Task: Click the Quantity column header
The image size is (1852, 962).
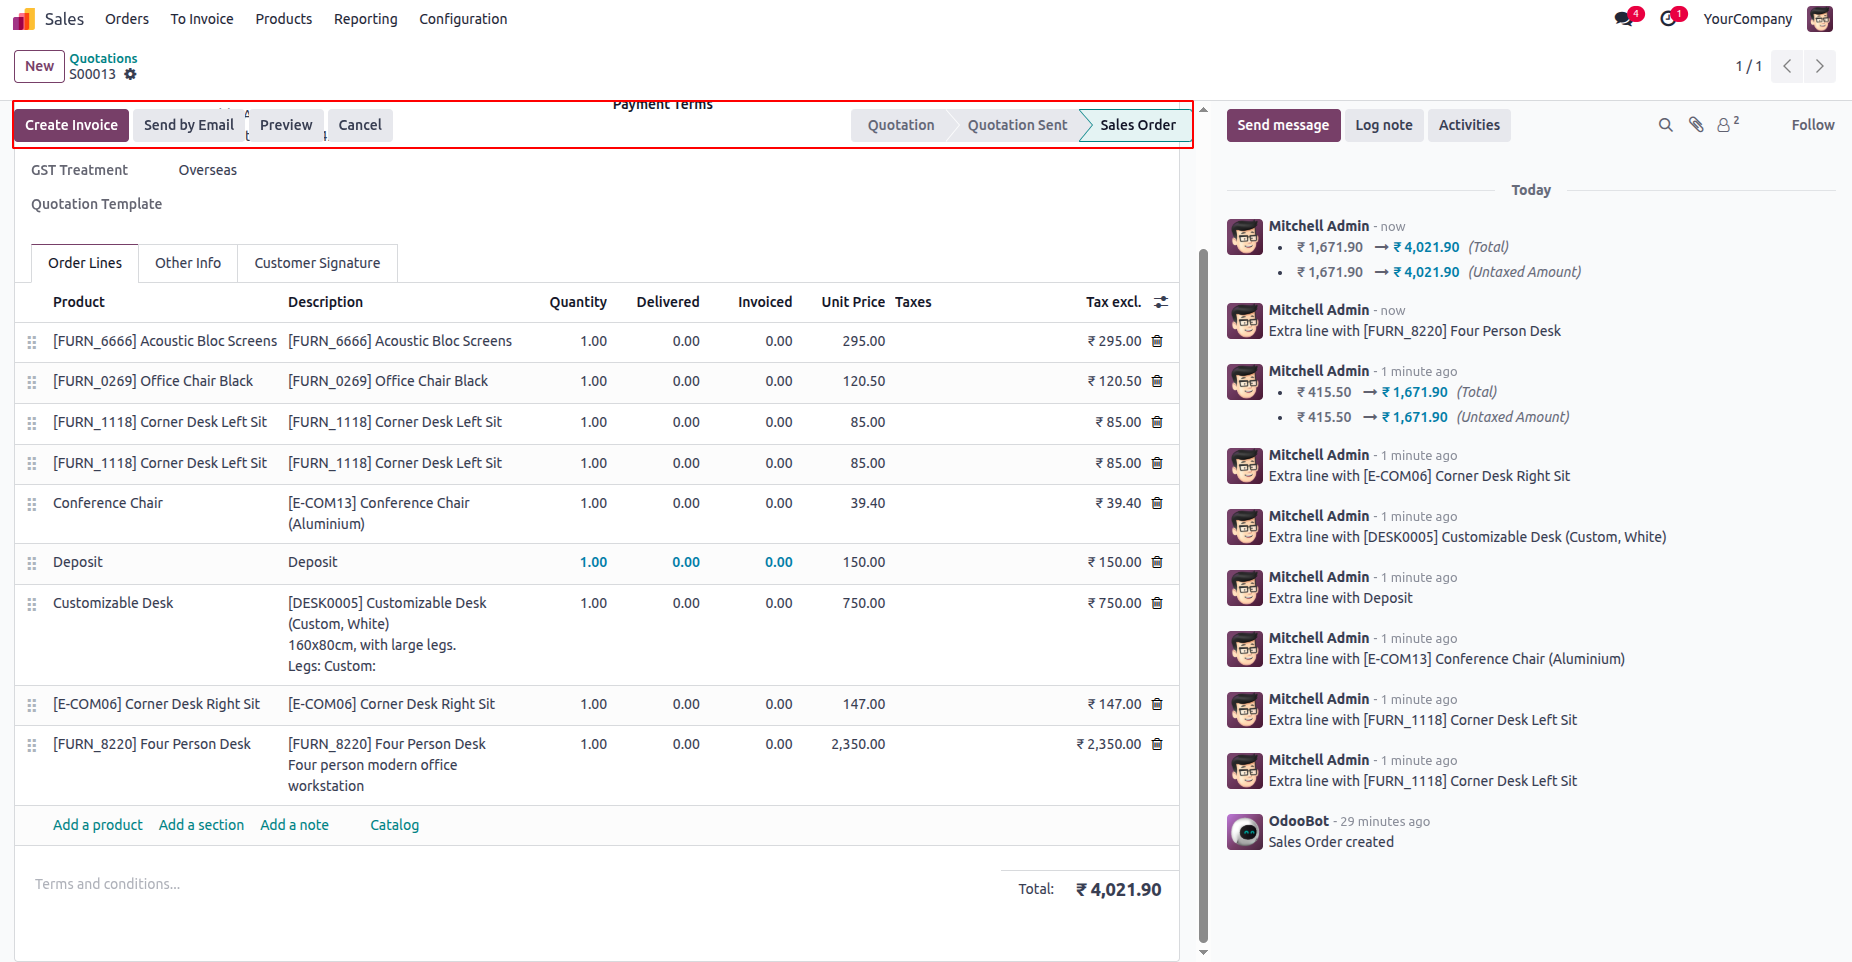Action: [x=578, y=302]
